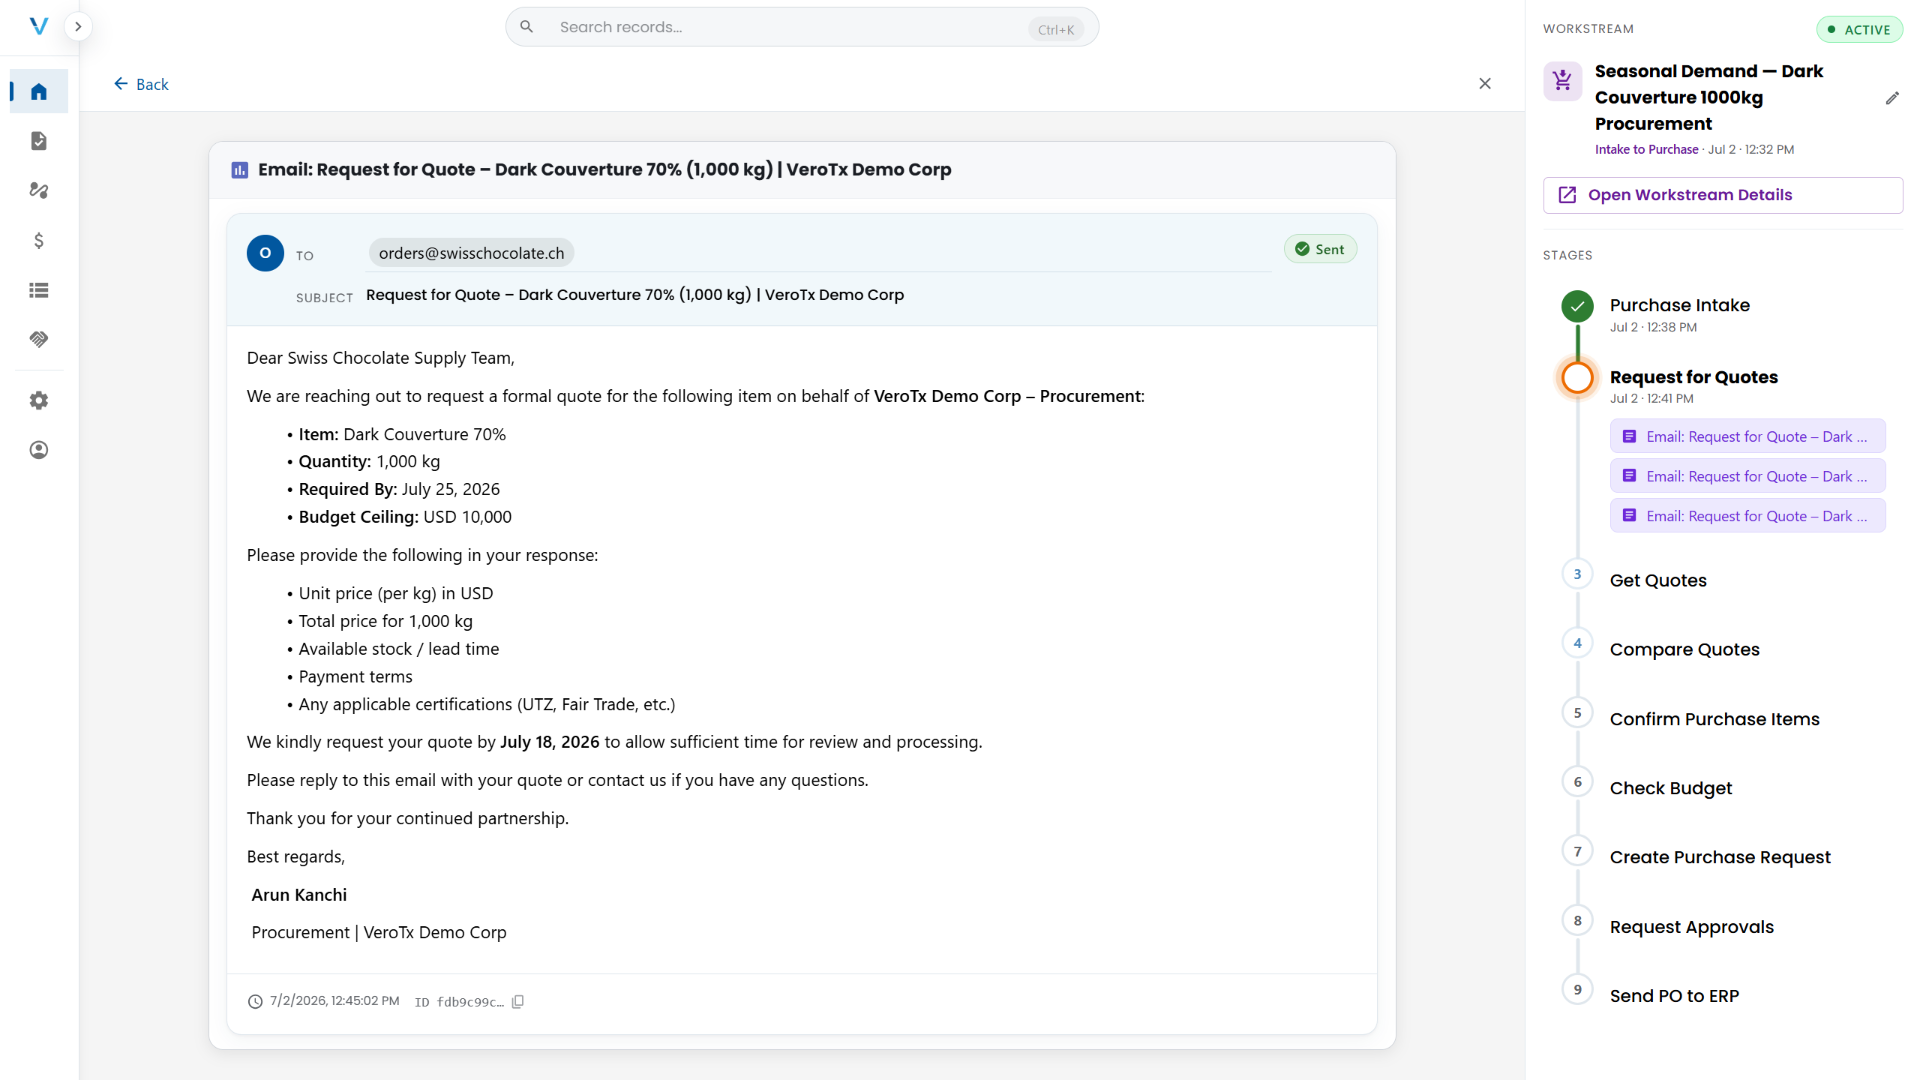This screenshot has width=1920, height=1080.
Task: Open the handshake sidebar icon
Action: tap(39, 340)
